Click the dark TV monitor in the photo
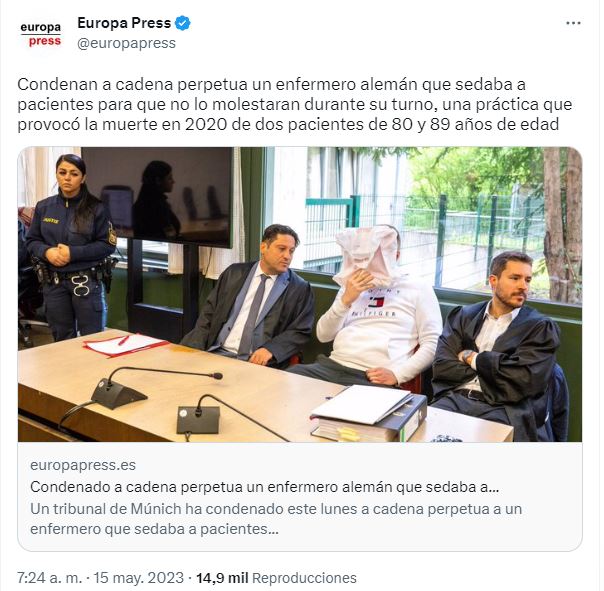604x591 pixels. [x=157, y=197]
